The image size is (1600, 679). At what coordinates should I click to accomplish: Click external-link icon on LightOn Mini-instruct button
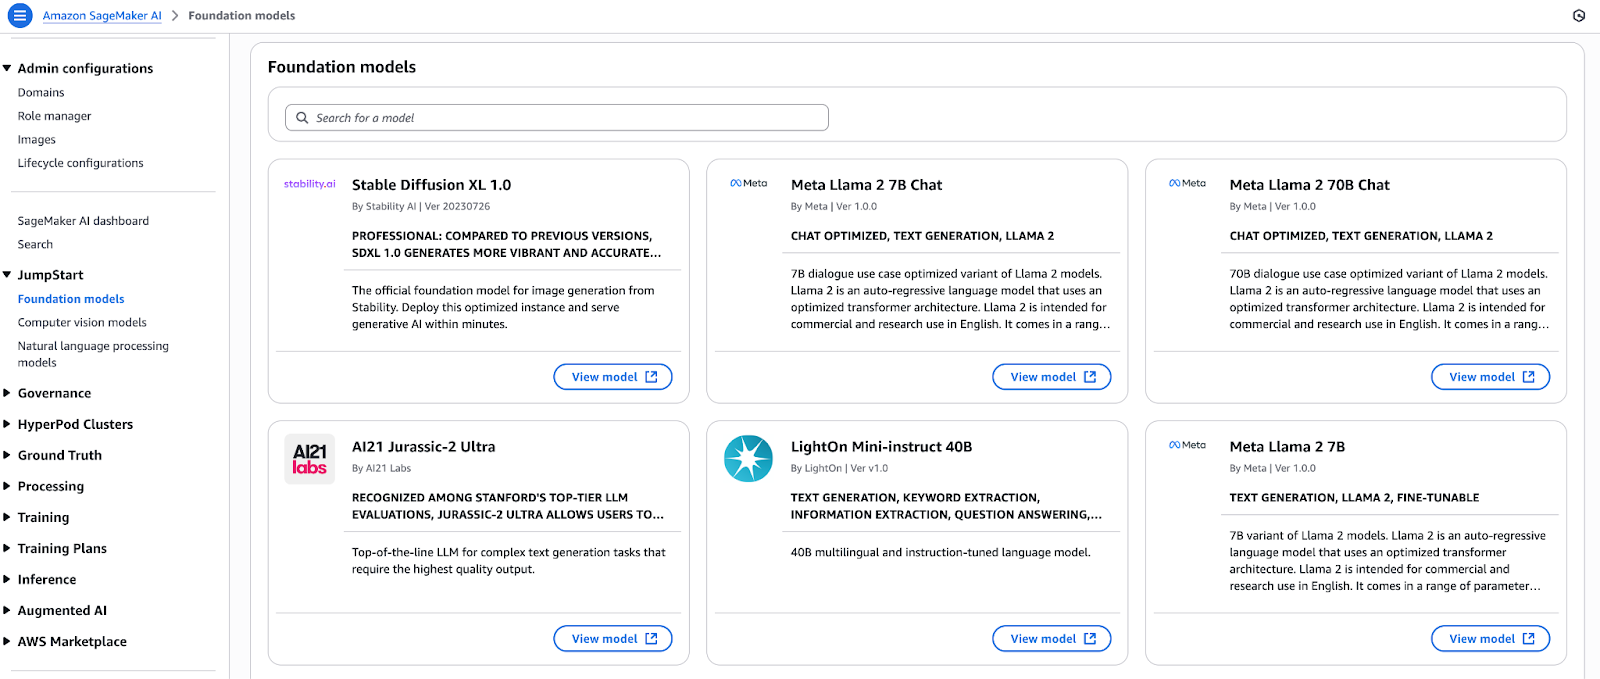1091,639
